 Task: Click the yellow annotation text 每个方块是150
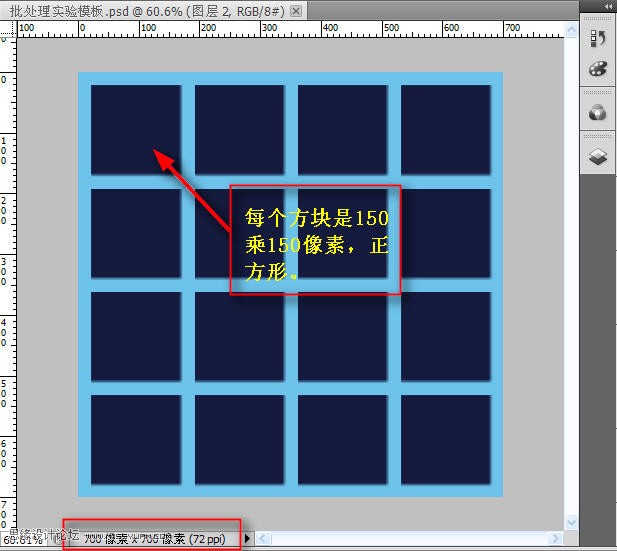pos(316,217)
